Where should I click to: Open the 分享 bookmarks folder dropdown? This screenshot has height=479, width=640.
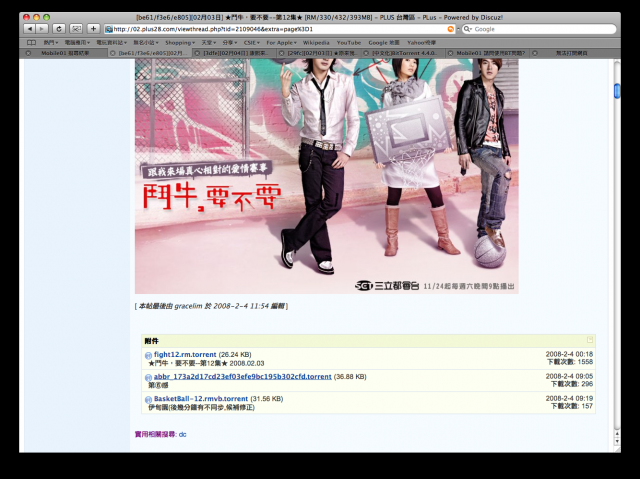pos(230,42)
